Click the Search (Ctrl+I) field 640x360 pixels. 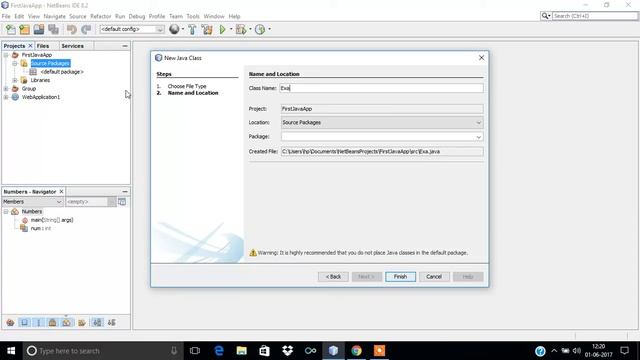tap(595, 16)
